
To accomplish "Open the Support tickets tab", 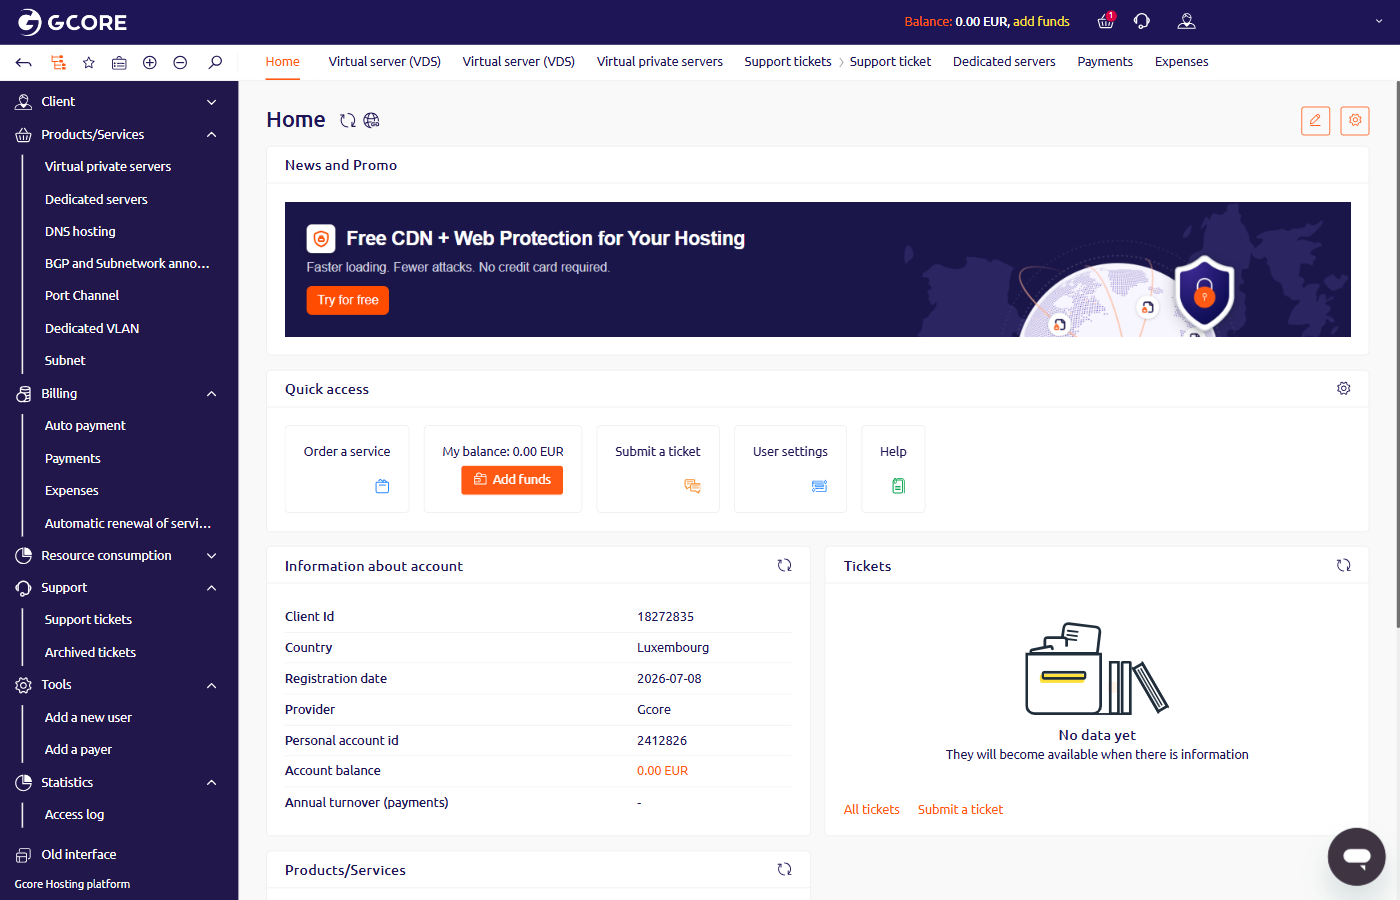I will click(788, 62).
